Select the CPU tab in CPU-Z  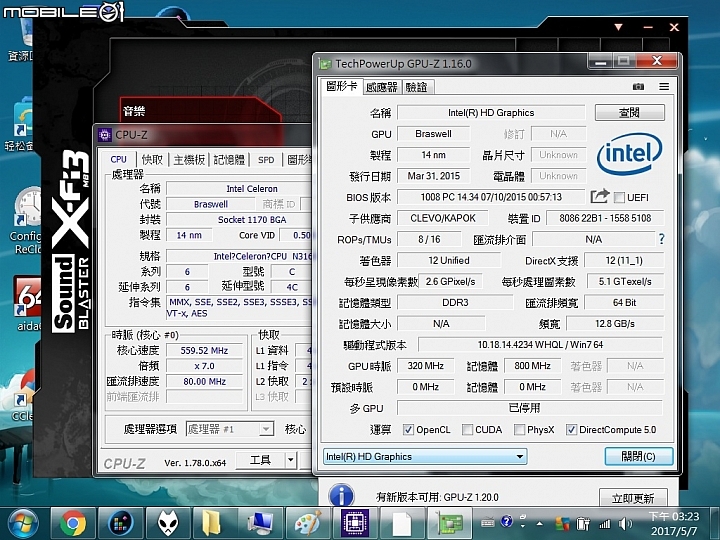pyautogui.click(x=118, y=159)
